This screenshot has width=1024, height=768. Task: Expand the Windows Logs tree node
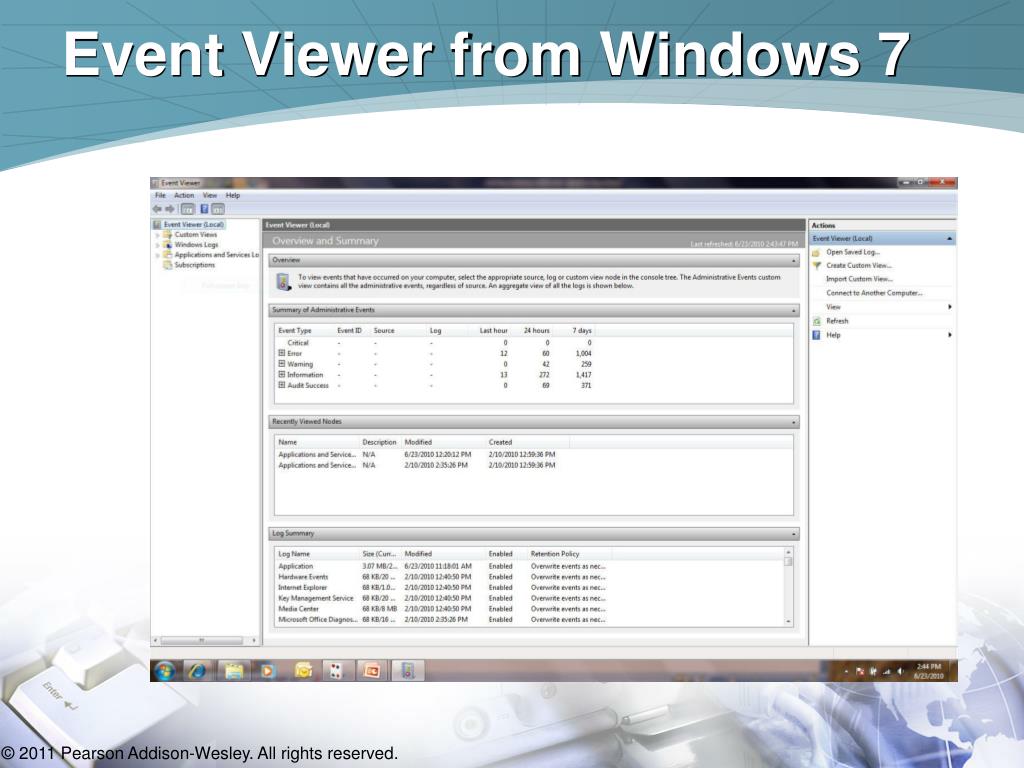pyautogui.click(x=157, y=245)
